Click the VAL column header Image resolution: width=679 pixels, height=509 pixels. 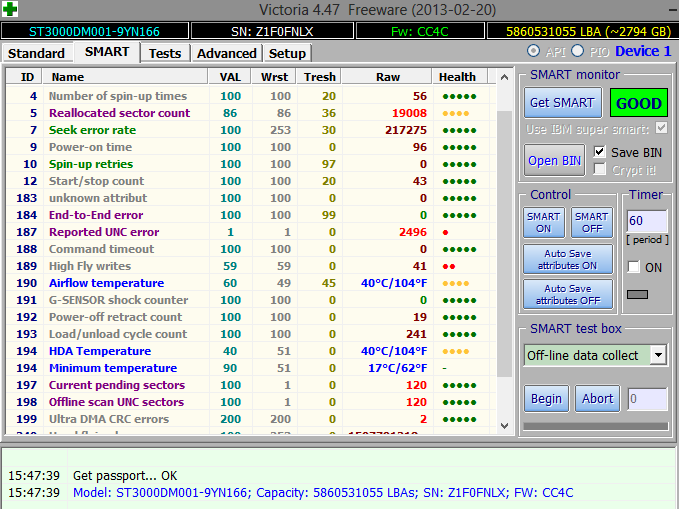(230, 77)
